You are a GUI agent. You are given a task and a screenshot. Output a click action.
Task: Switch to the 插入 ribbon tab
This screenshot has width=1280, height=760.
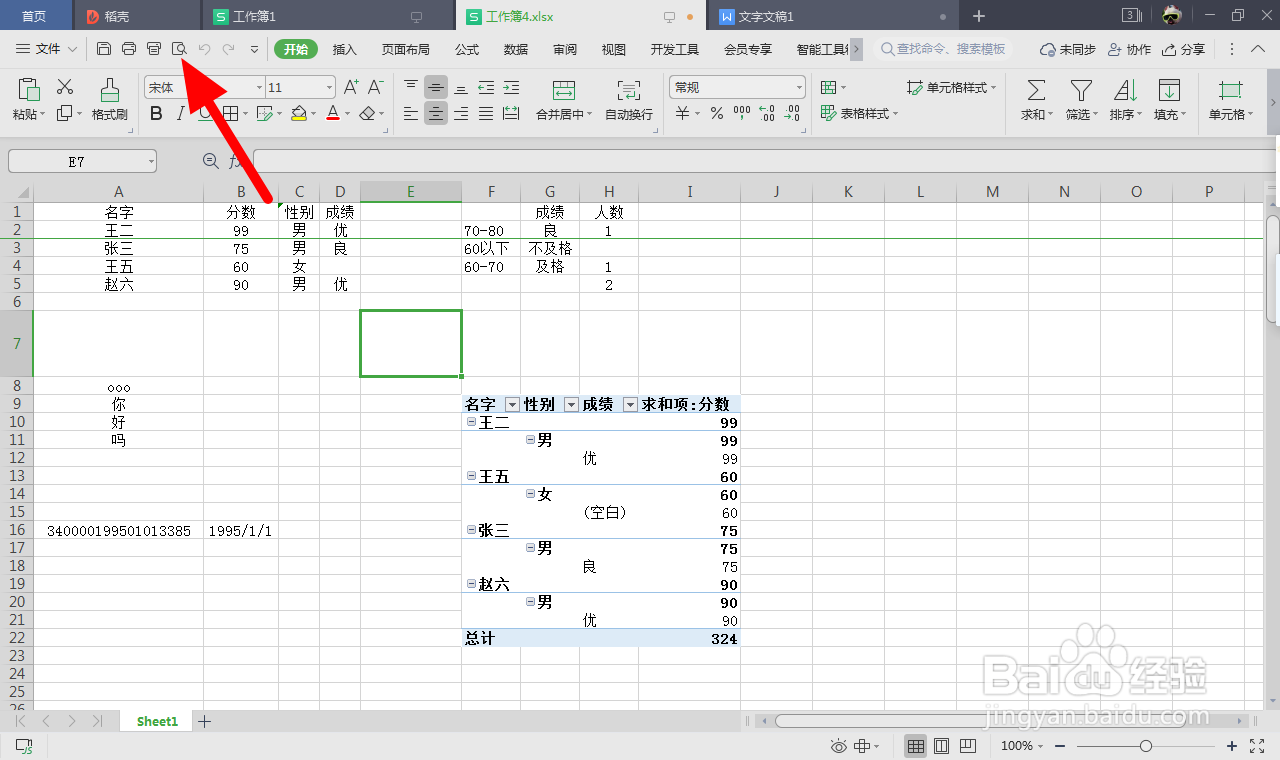click(344, 48)
